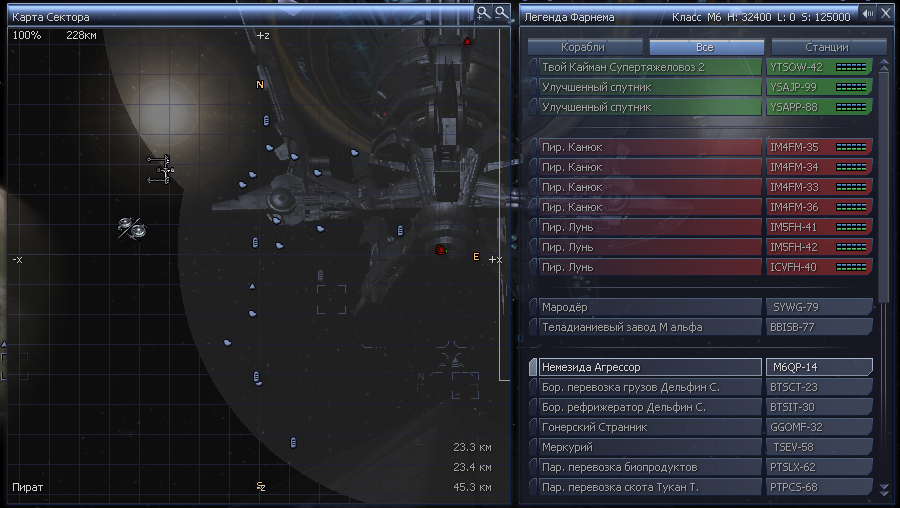The image size is (900, 508).
Task: Click scroll-down double arrow at list bottom
Action: coord(884,488)
